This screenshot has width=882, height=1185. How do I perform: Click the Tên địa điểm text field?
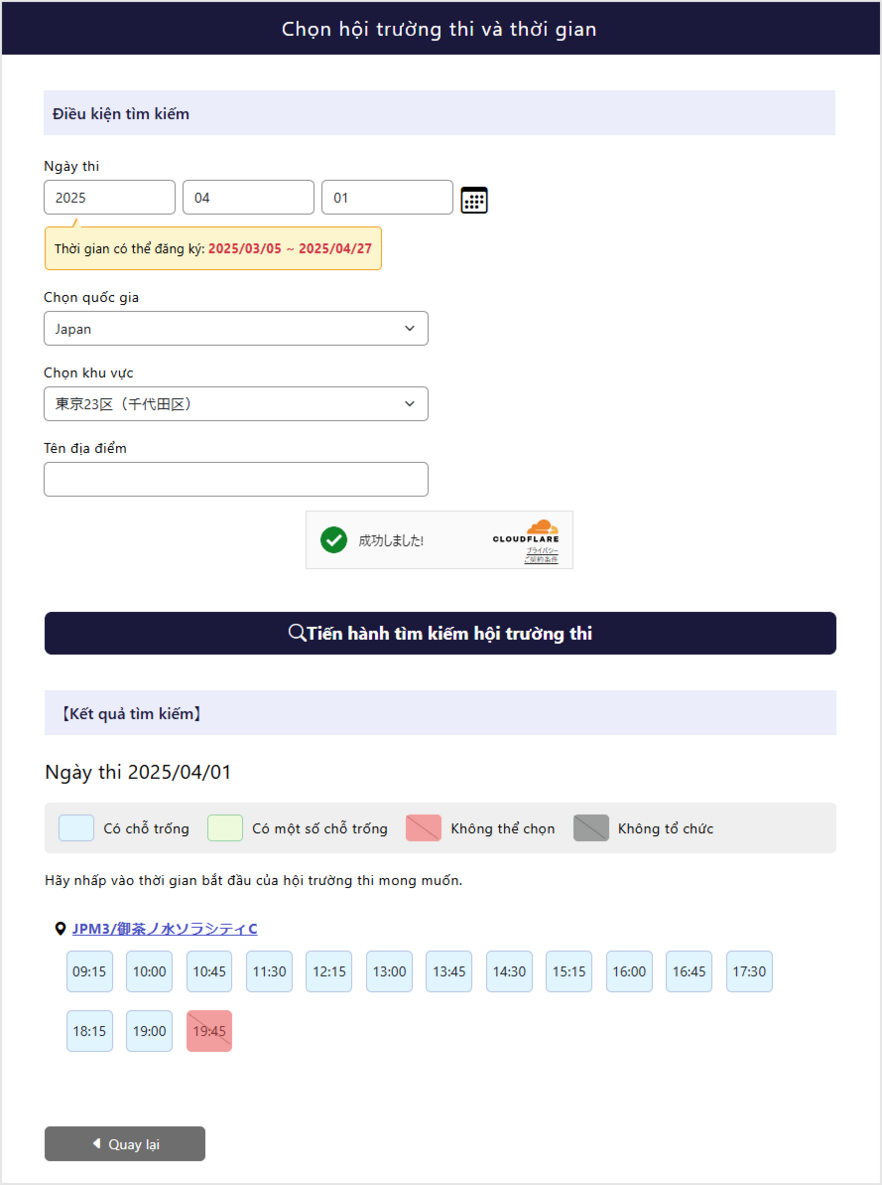(236, 480)
